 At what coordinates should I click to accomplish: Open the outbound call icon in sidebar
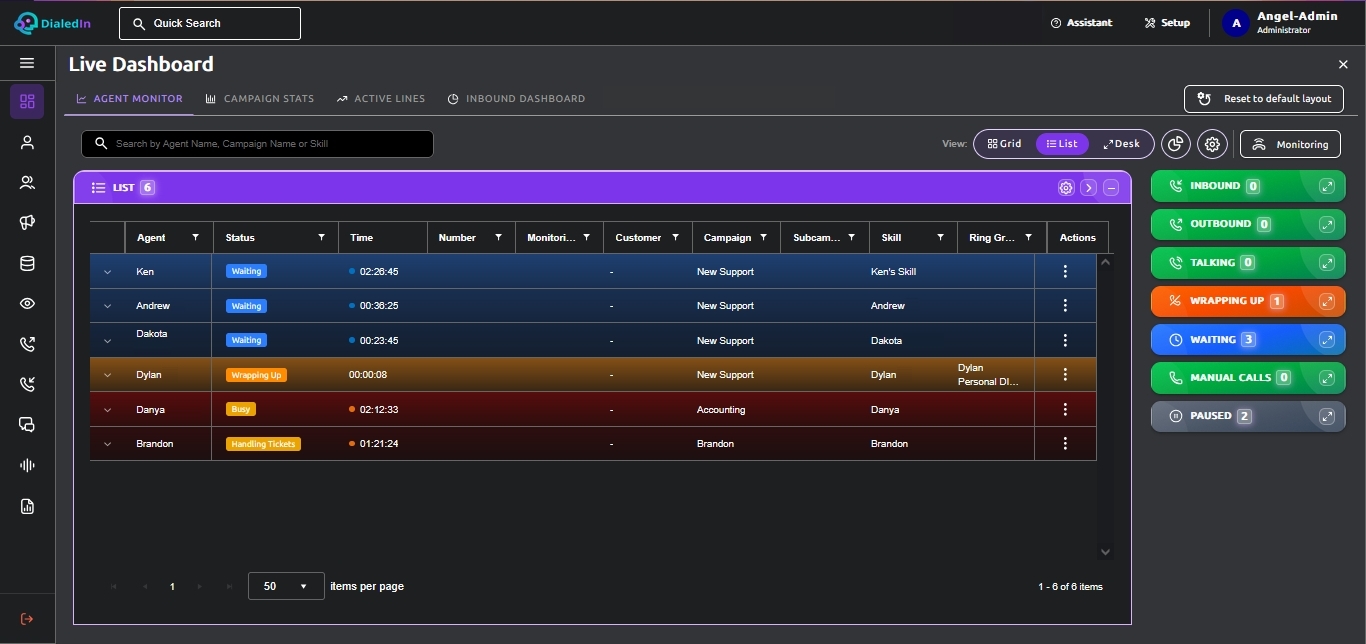(x=27, y=344)
